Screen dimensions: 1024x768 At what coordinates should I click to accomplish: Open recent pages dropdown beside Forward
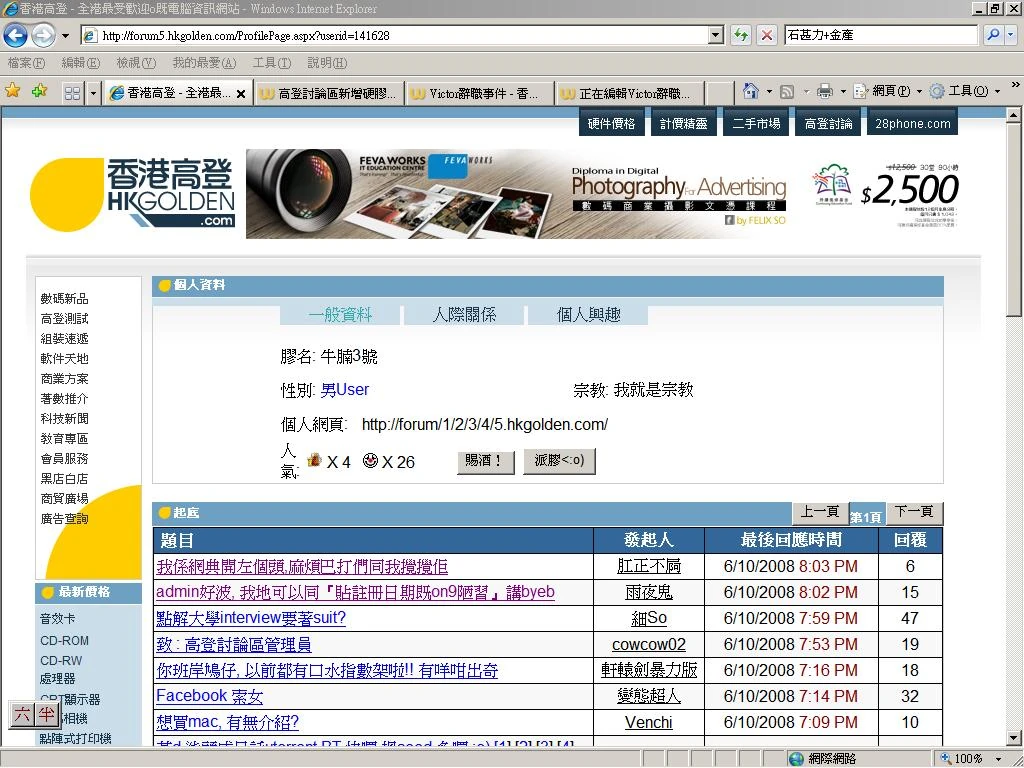point(65,35)
